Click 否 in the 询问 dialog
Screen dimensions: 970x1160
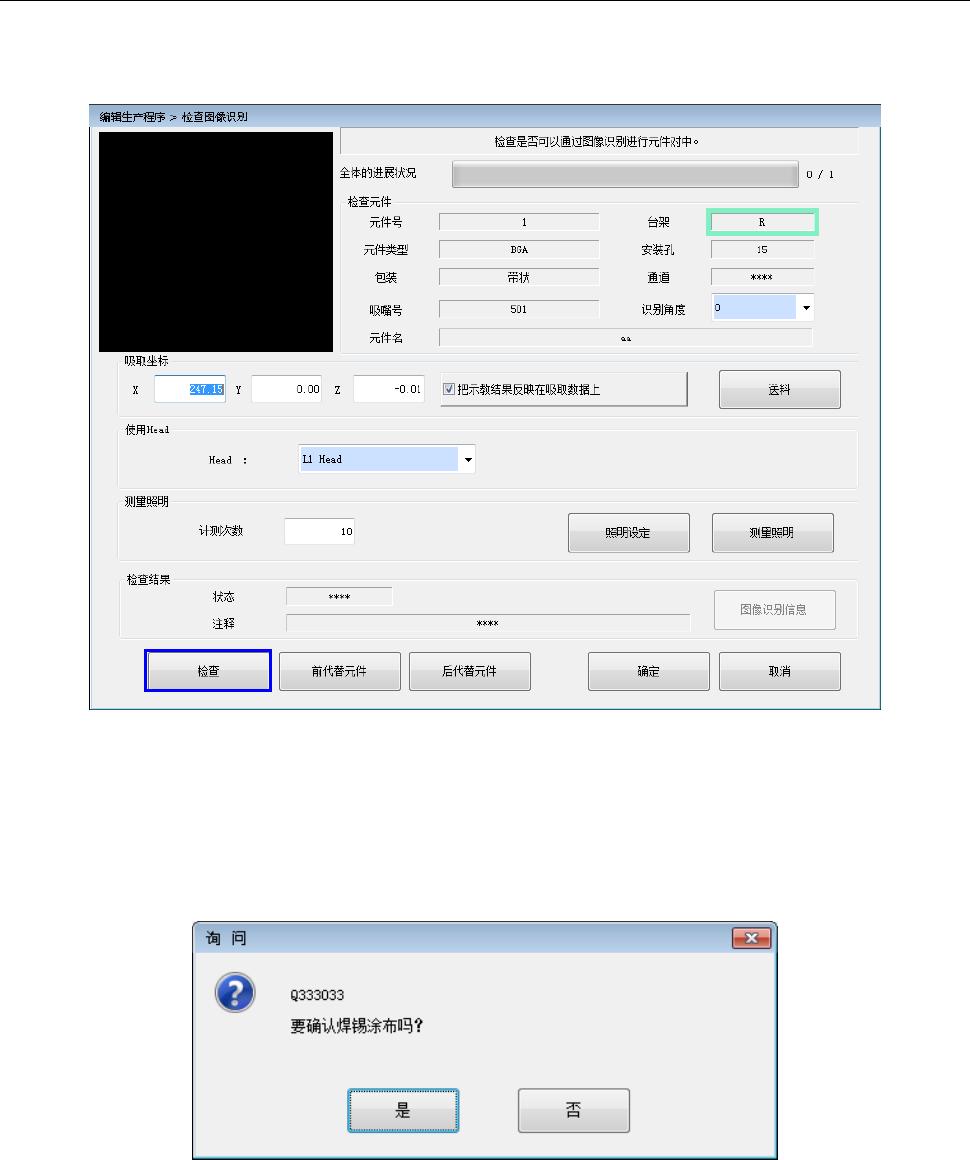click(x=574, y=1110)
